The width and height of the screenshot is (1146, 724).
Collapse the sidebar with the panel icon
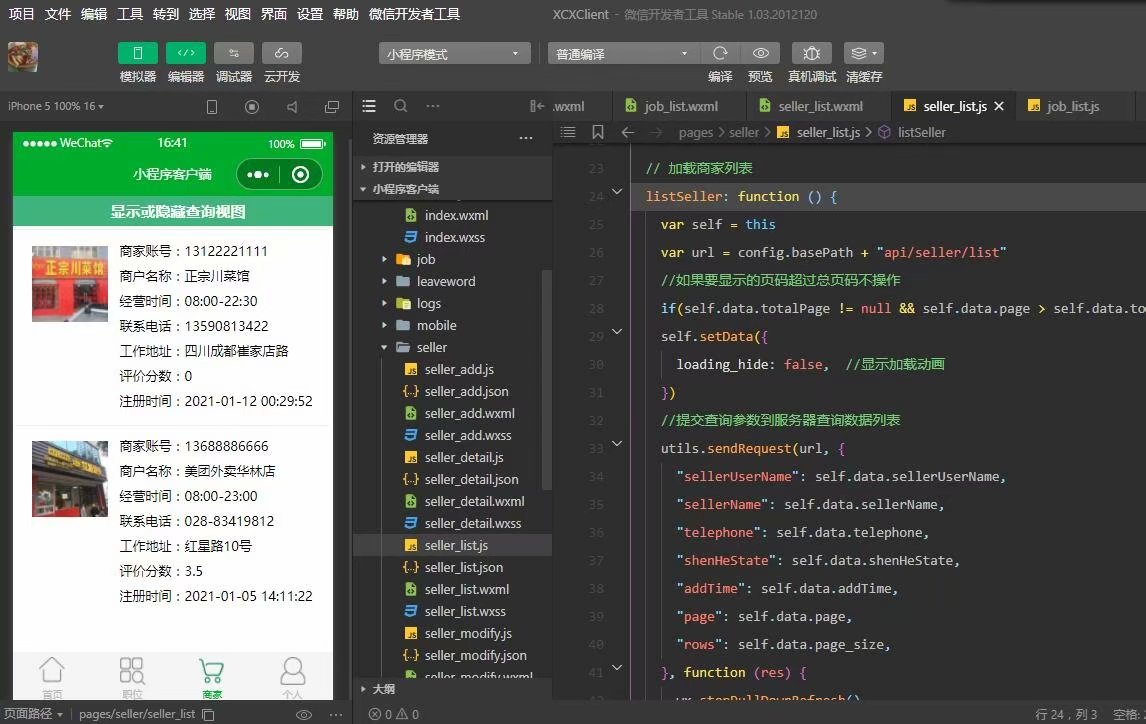coord(537,106)
